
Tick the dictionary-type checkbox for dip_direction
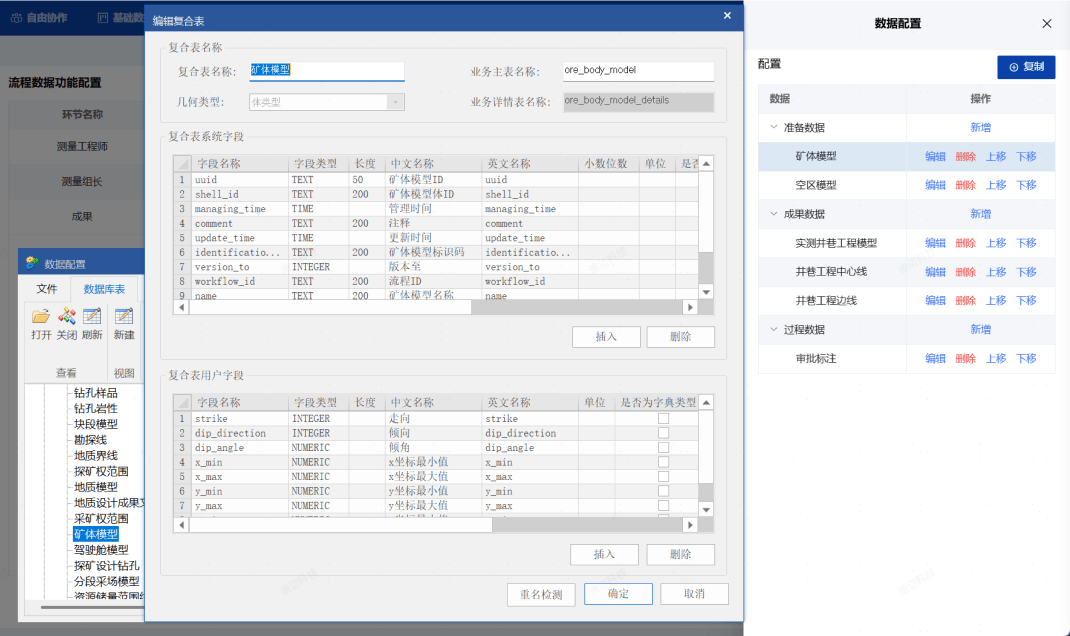663,433
